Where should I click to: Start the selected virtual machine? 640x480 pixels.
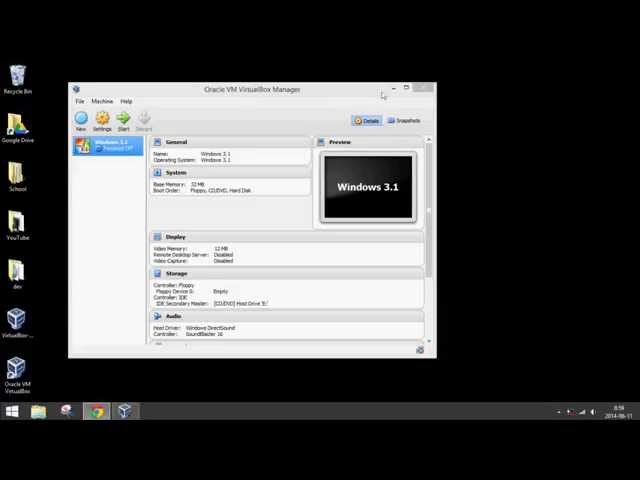(x=123, y=122)
